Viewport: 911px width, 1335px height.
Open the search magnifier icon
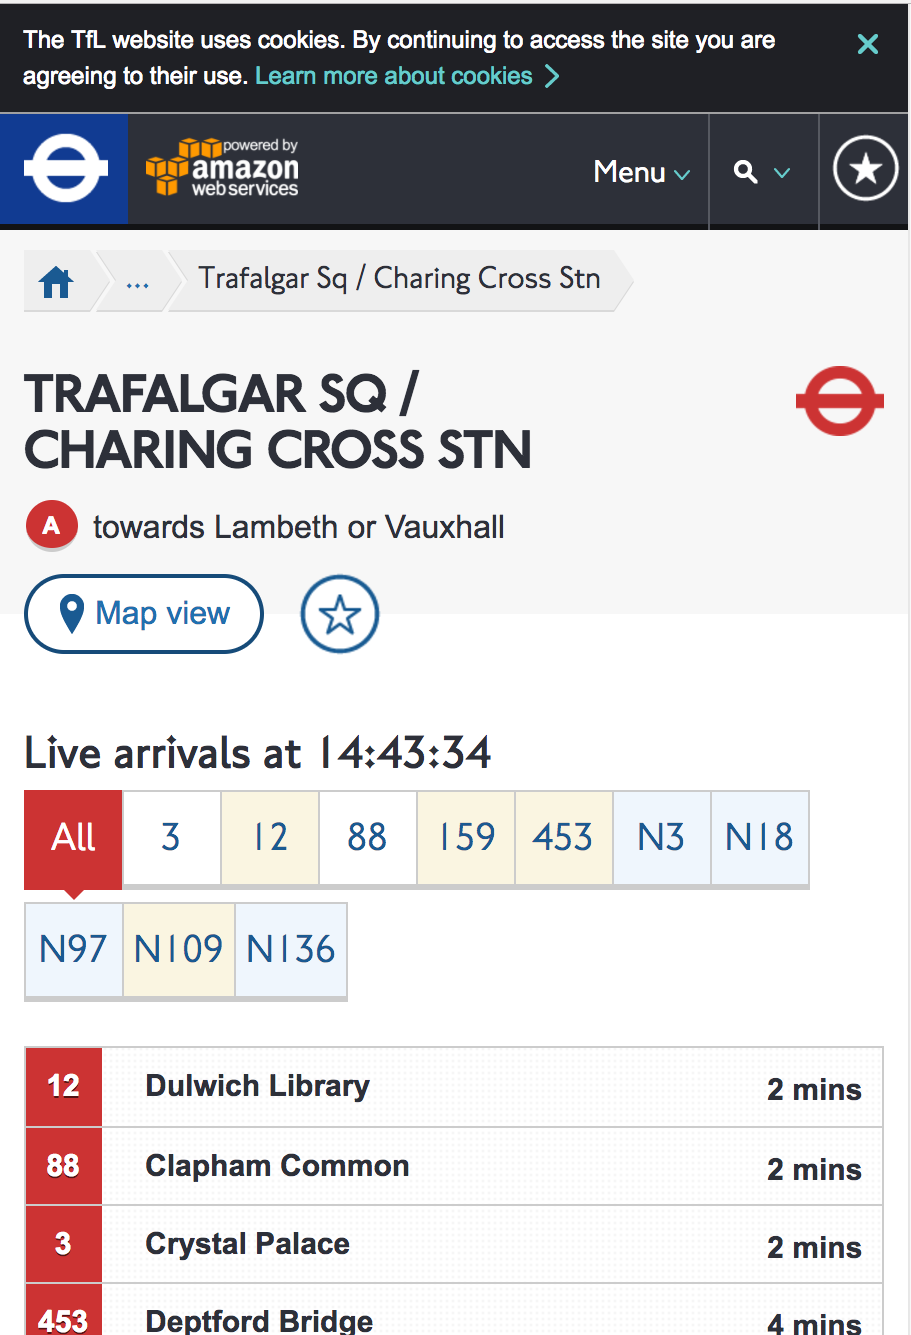[745, 172]
